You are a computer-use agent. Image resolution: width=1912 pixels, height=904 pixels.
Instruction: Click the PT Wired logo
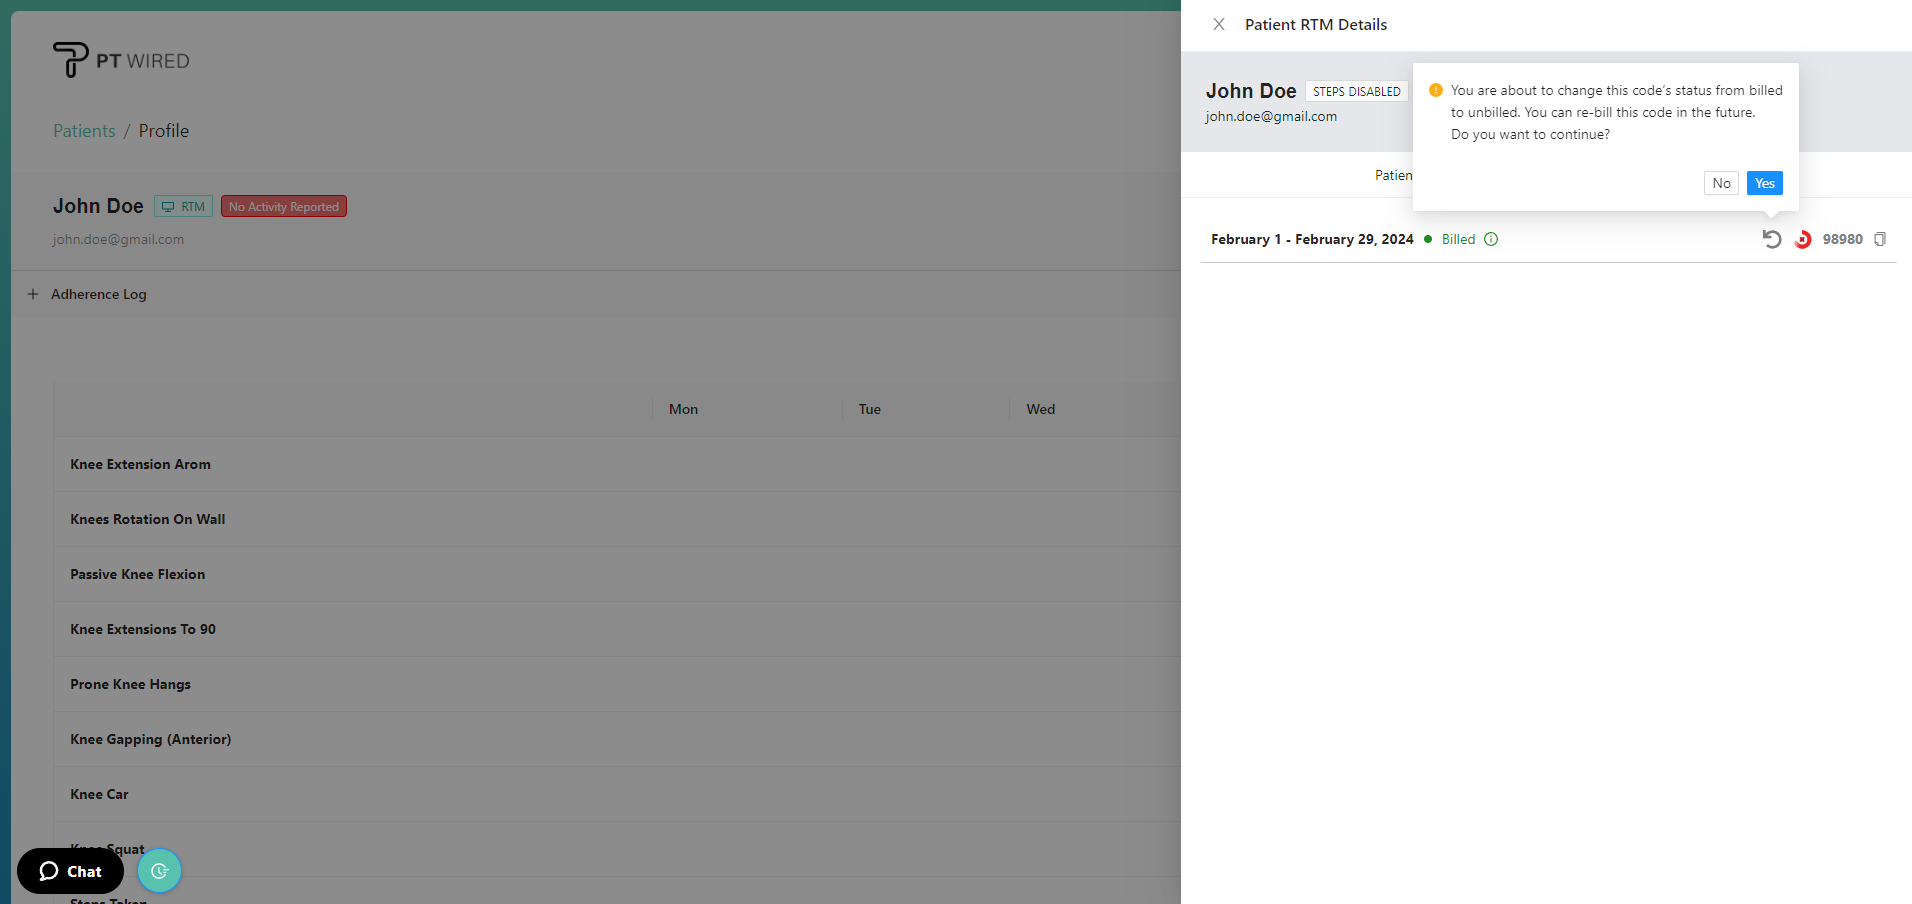click(121, 60)
